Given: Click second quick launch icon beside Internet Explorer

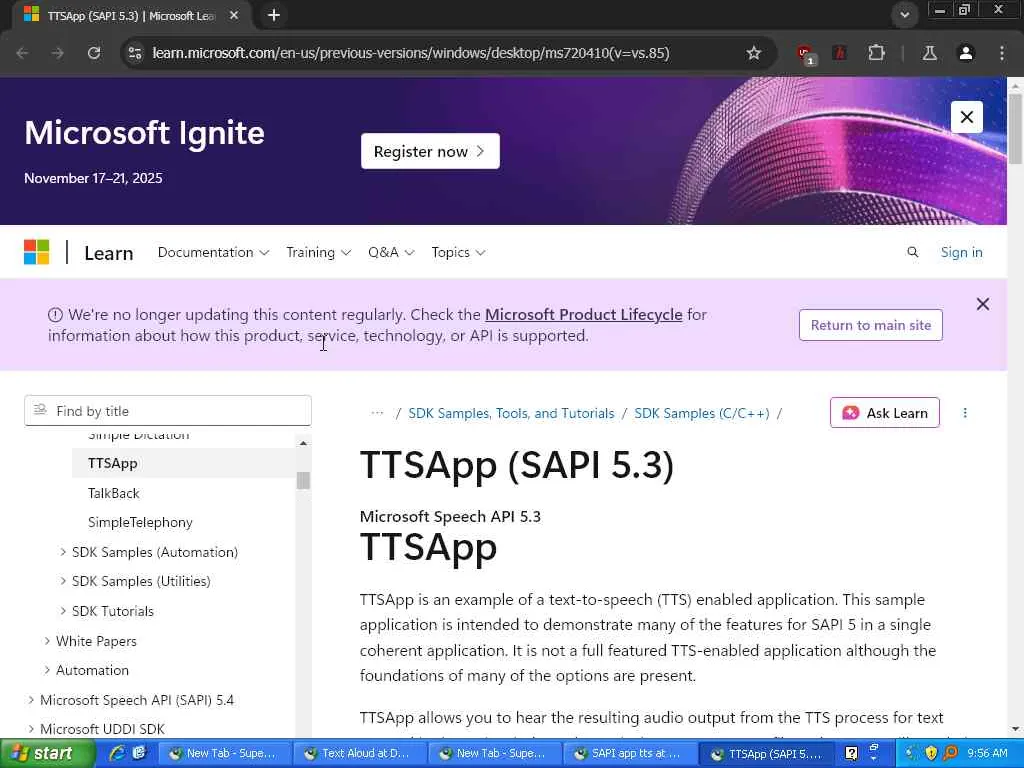Looking at the screenshot, I should pos(139,753).
